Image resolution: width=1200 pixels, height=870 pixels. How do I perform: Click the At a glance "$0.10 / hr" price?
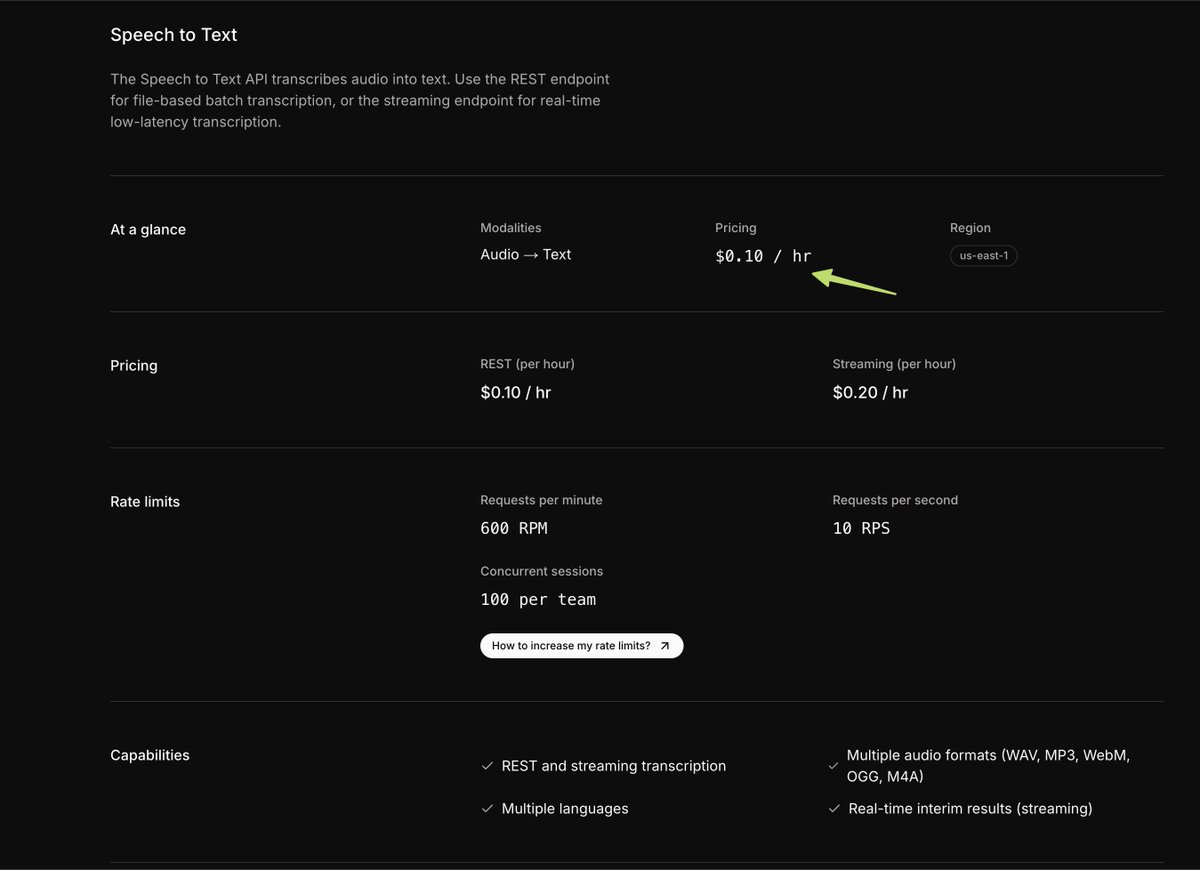coord(763,256)
